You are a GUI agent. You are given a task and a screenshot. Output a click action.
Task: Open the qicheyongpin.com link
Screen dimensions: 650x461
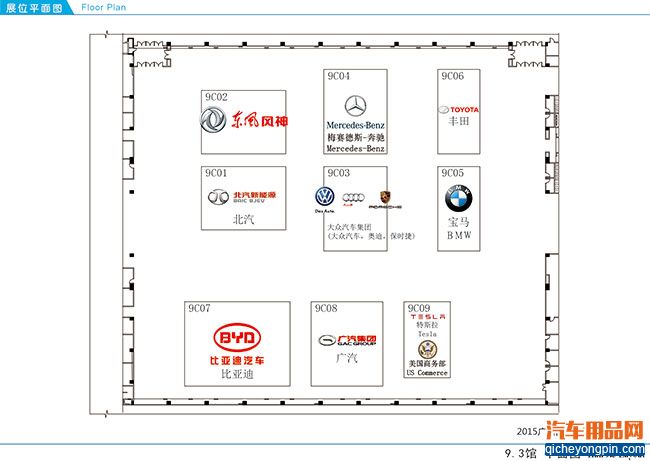coord(595,449)
